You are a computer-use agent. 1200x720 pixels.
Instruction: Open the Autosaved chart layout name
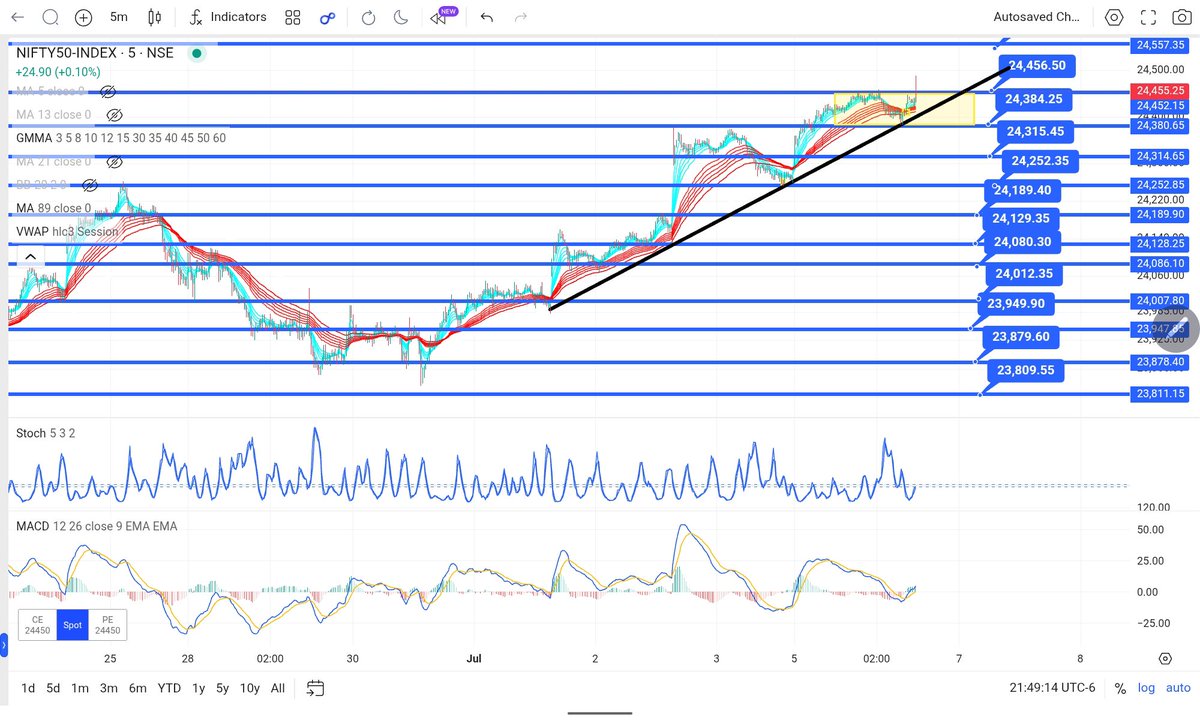pyautogui.click(x=1036, y=17)
